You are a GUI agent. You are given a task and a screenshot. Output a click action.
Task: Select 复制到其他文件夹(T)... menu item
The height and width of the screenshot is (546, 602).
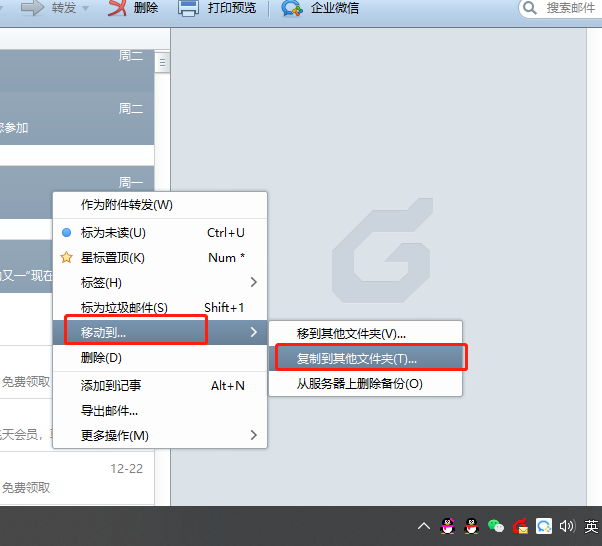click(358, 358)
